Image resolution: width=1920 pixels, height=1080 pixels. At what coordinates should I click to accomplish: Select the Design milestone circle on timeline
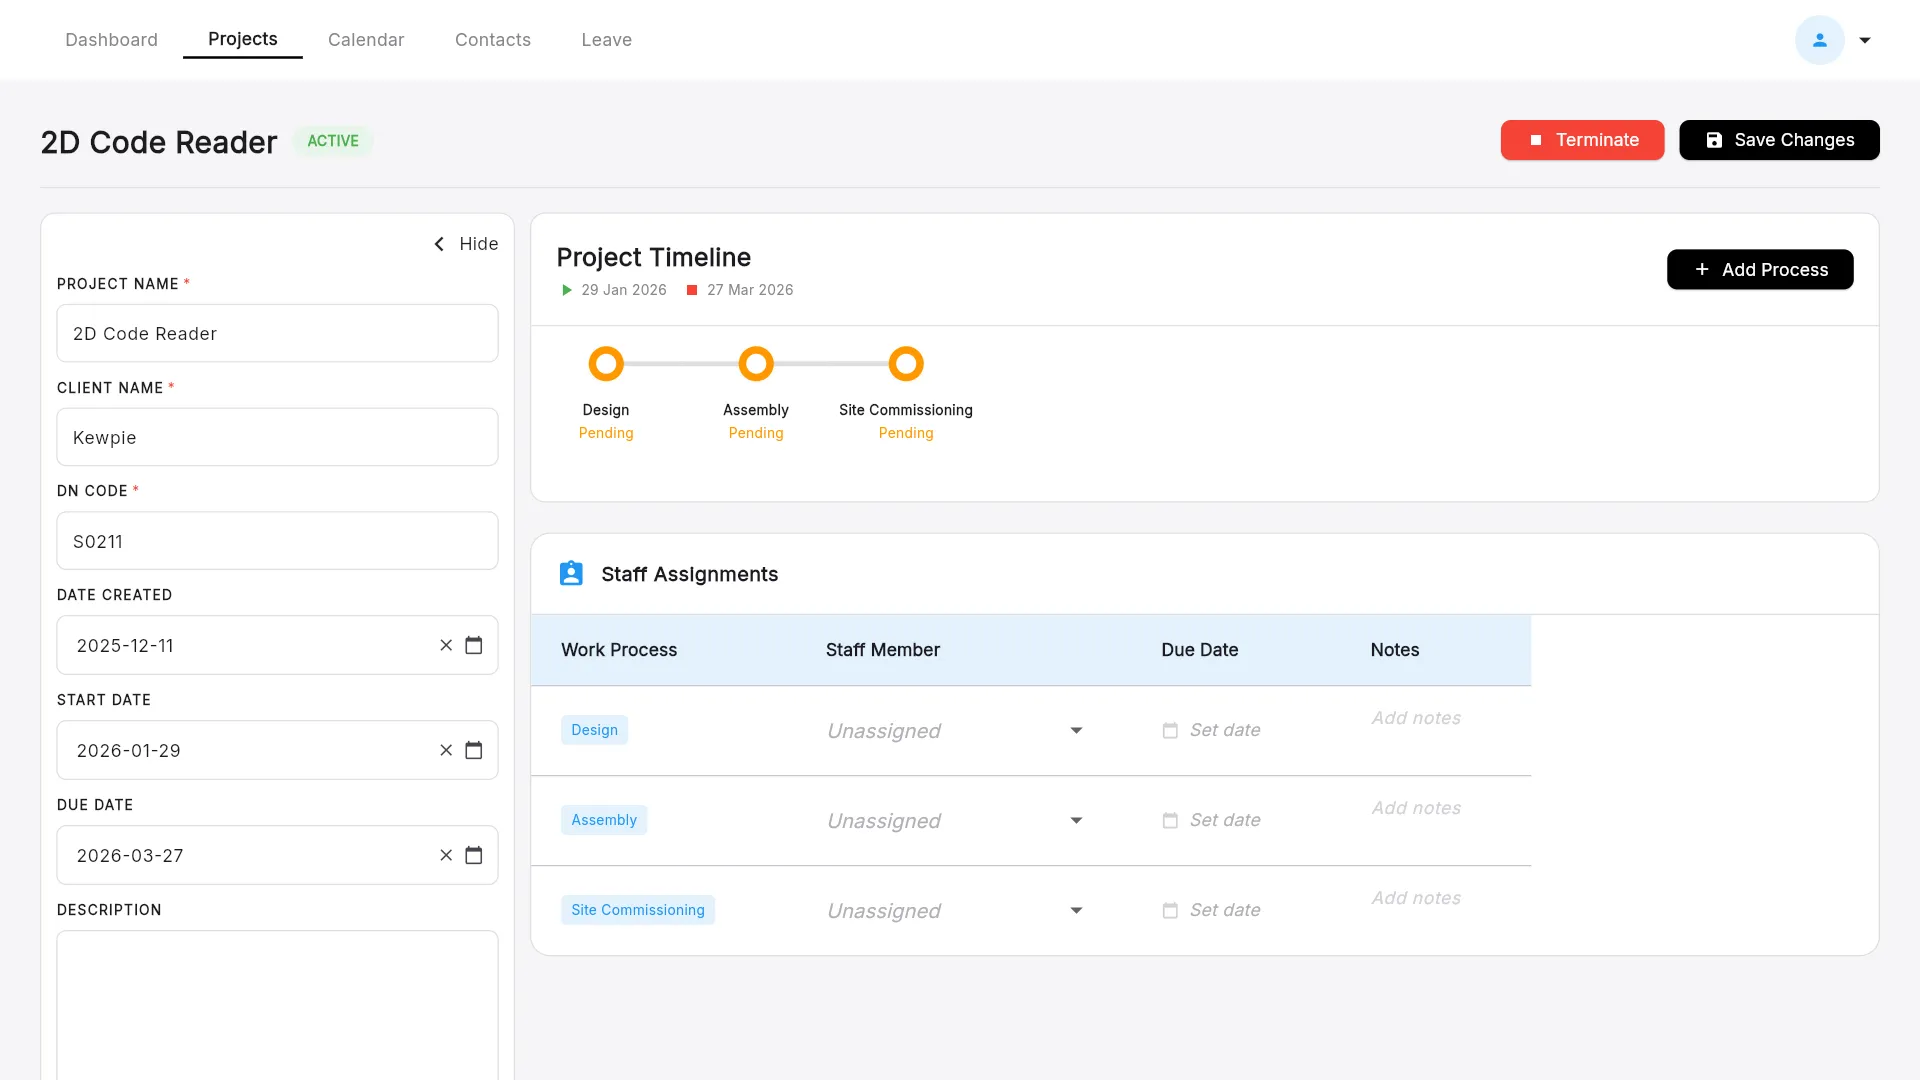[x=605, y=363]
